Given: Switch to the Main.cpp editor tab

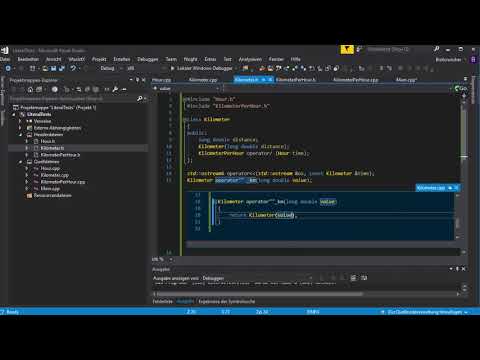Looking at the screenshot, I should tap(406, 80).
